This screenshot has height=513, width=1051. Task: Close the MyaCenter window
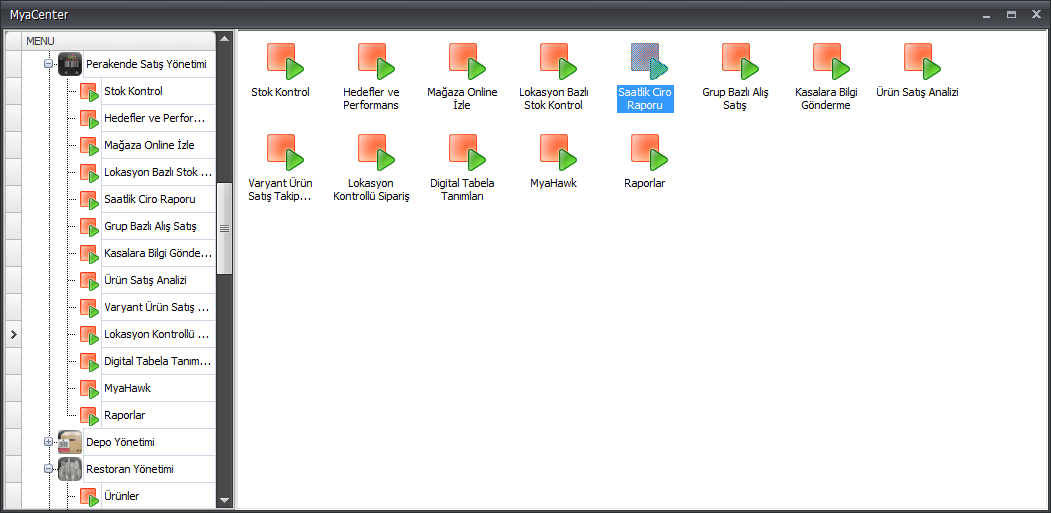point(1036,14)
